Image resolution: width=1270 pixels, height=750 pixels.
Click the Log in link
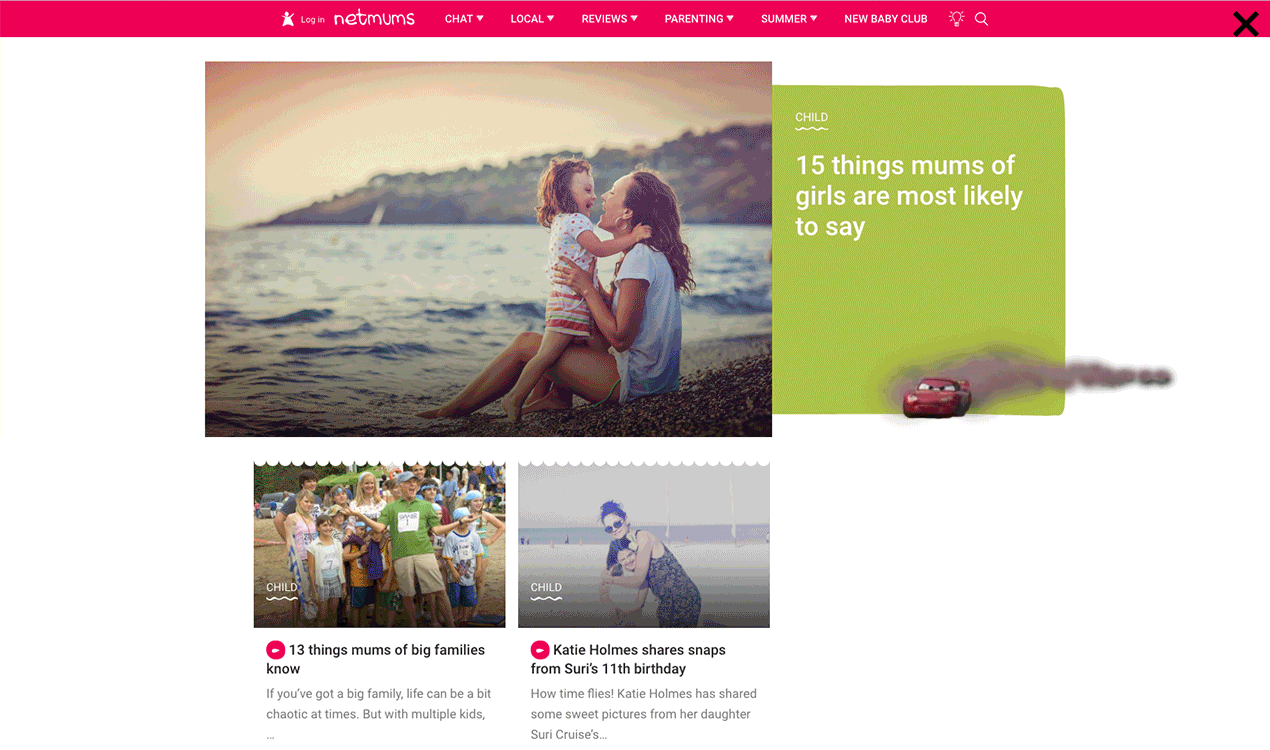tap(313, 20)
